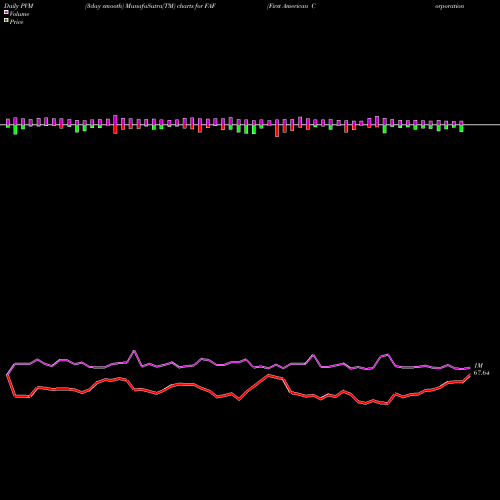Screen dimensions: 500x500
Task: Click the 67.64 price value label
Action: click(481, 373)
